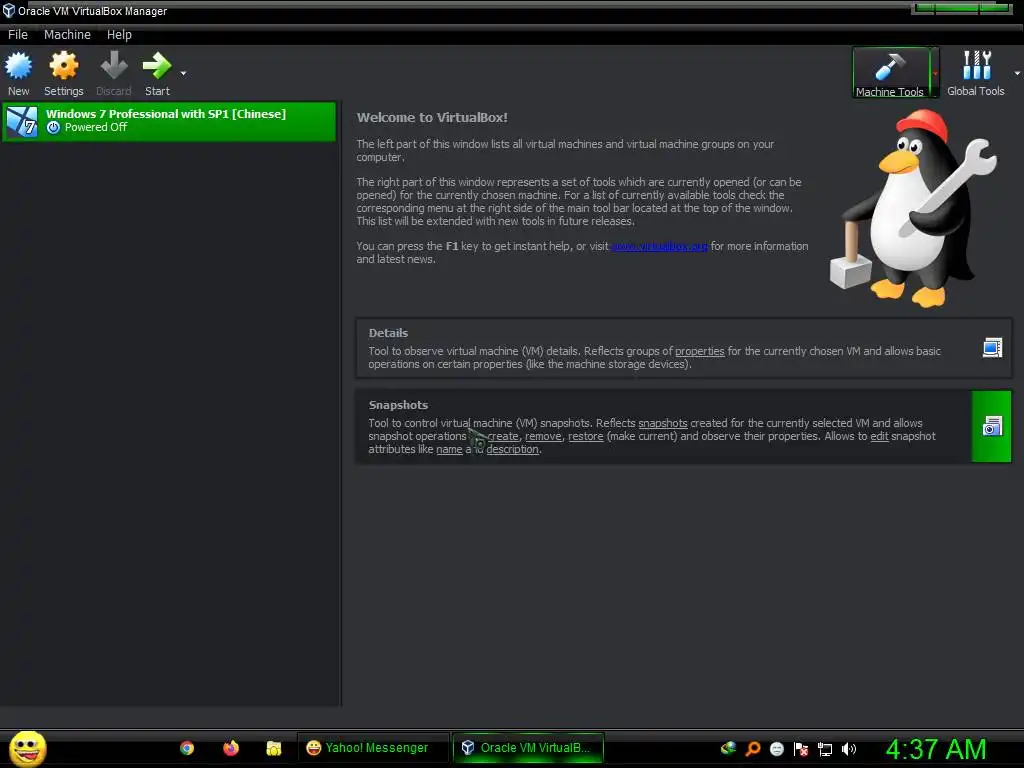The height and width of the screenshot is (768, 1024).
Task: Click the globe network tray icon
Action: (728, 748)
